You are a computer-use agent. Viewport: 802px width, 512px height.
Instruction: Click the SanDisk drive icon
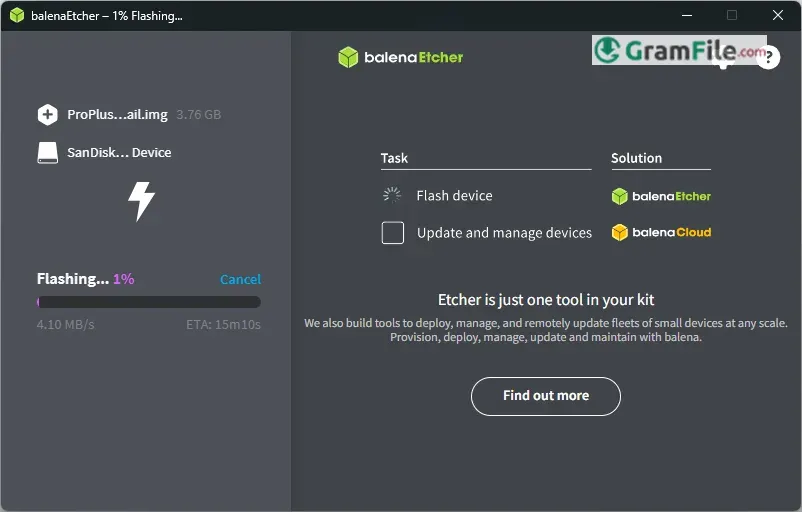[48, 152]
